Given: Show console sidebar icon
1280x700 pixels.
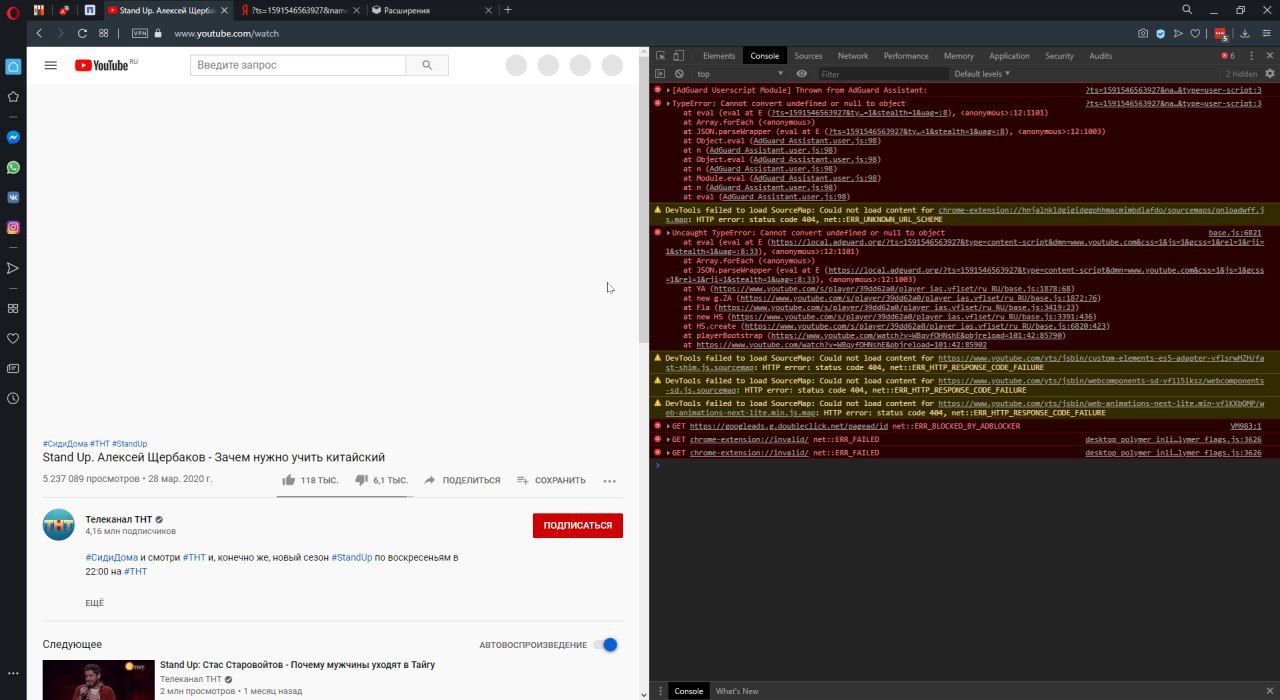Looking at the screenshot, I should click(x=660, y=74).
